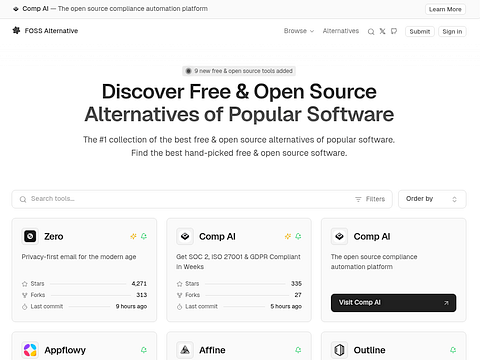Image resolution: width=480 pixels, height=360 pixels.
Task: Click the chat bubble icon in navbar
Action: pyautogui.click(x=394, y=31)
